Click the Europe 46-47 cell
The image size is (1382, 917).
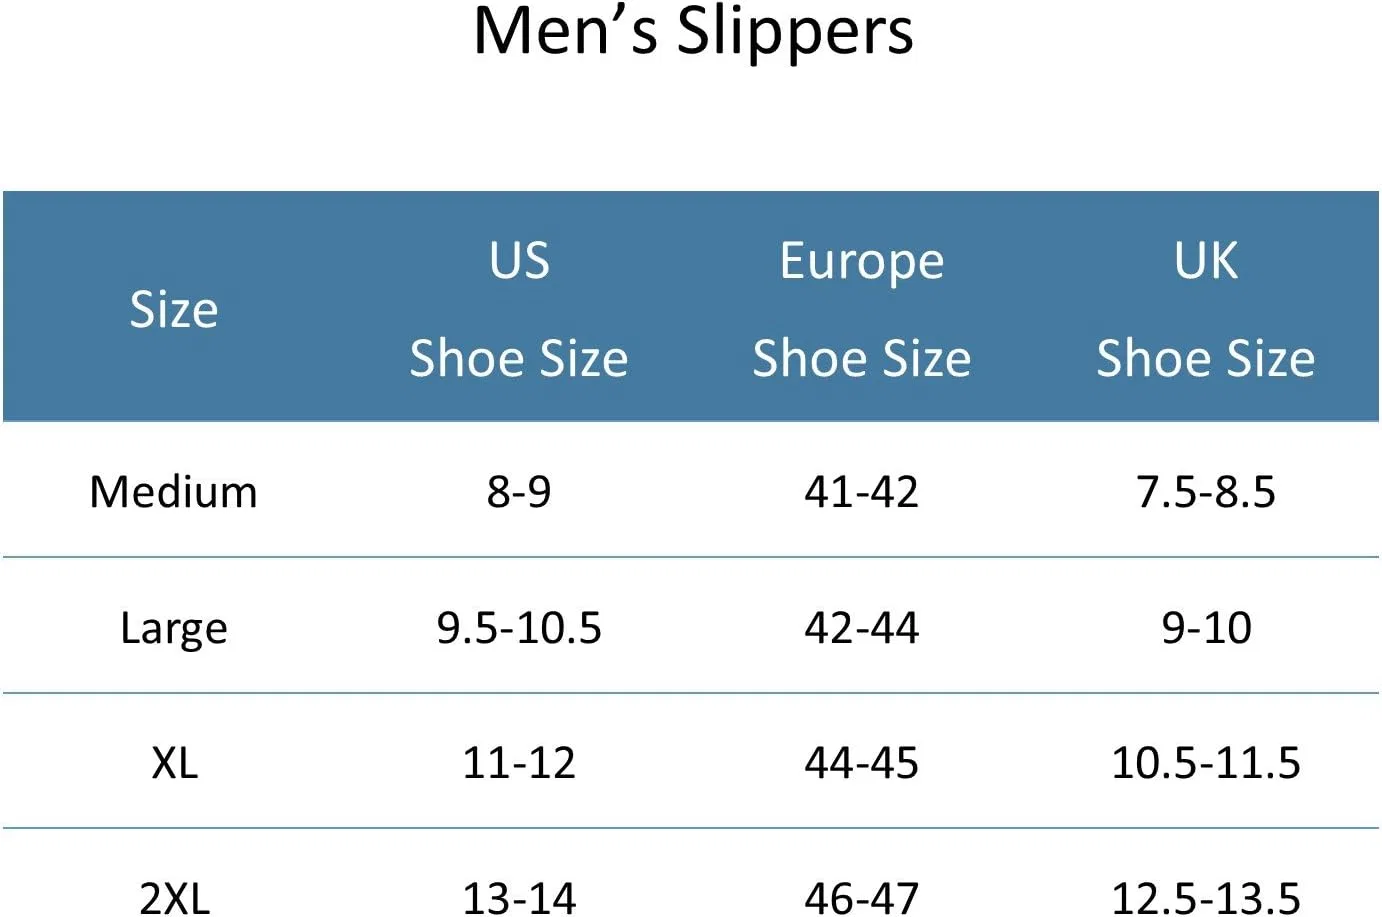click(x=862, y=898)
